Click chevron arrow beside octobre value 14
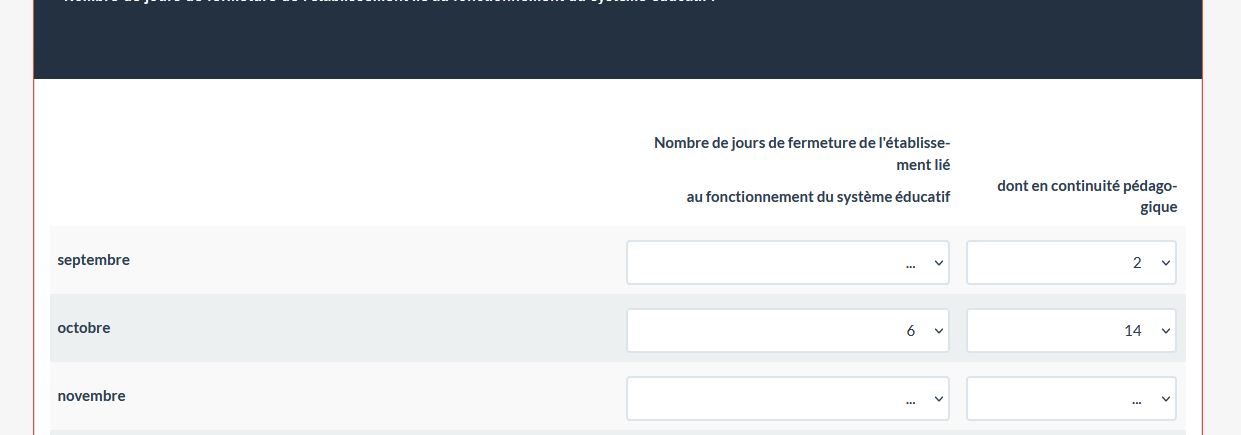The image size is (1241, 435). click(1165, 331)
